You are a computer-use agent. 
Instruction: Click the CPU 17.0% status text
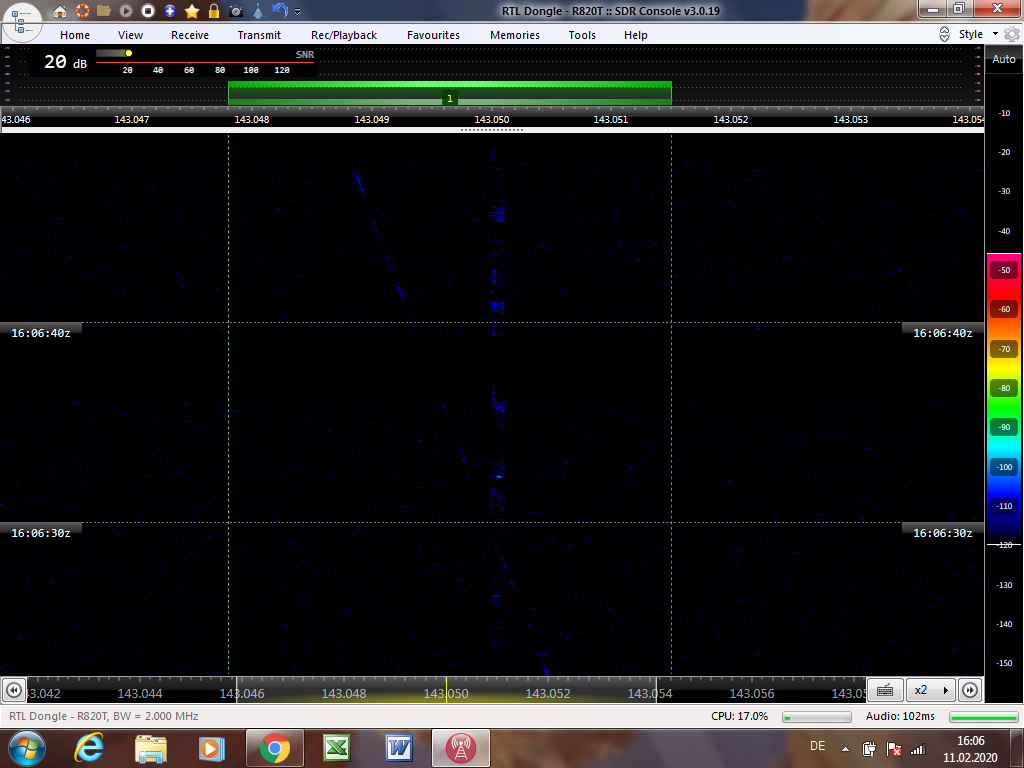pos(739,716)
